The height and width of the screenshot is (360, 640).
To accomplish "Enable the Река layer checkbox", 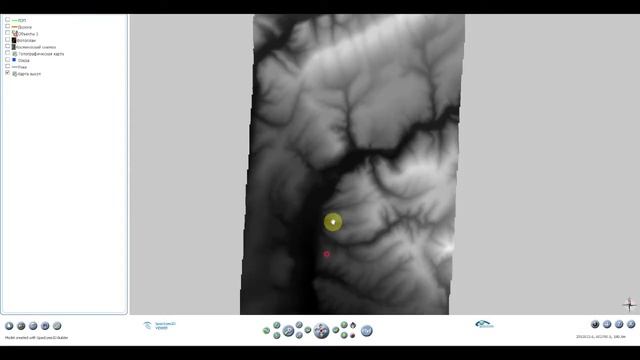I will click(x=7, y=66).
